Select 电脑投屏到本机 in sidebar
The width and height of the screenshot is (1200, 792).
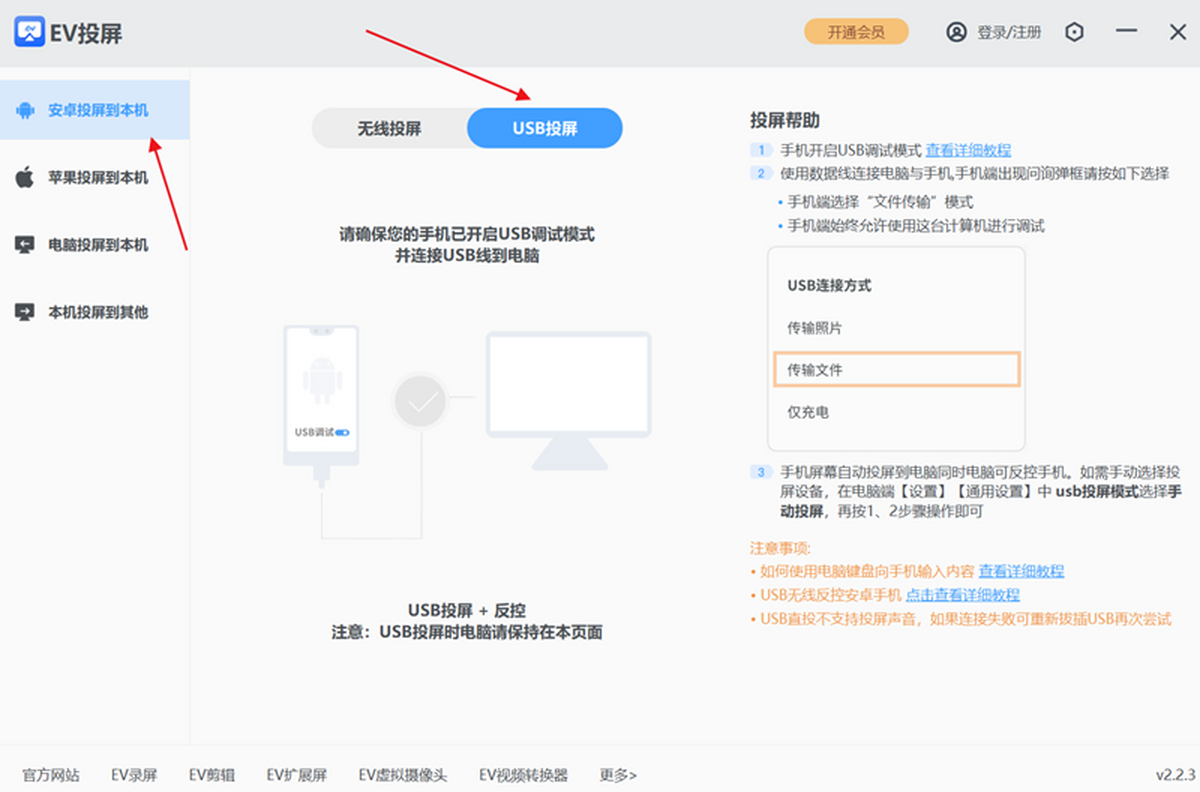(95, 245)
